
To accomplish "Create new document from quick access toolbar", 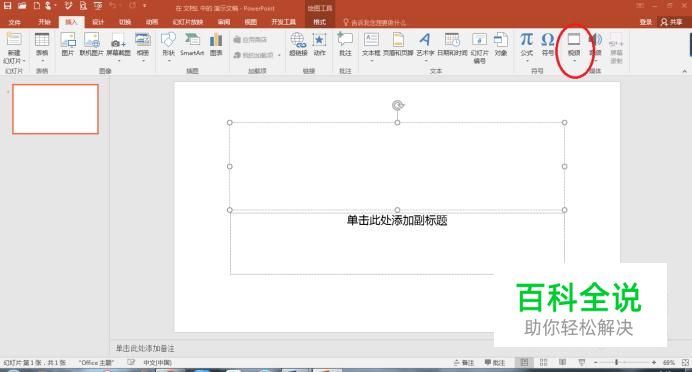I will coord(37,6).
